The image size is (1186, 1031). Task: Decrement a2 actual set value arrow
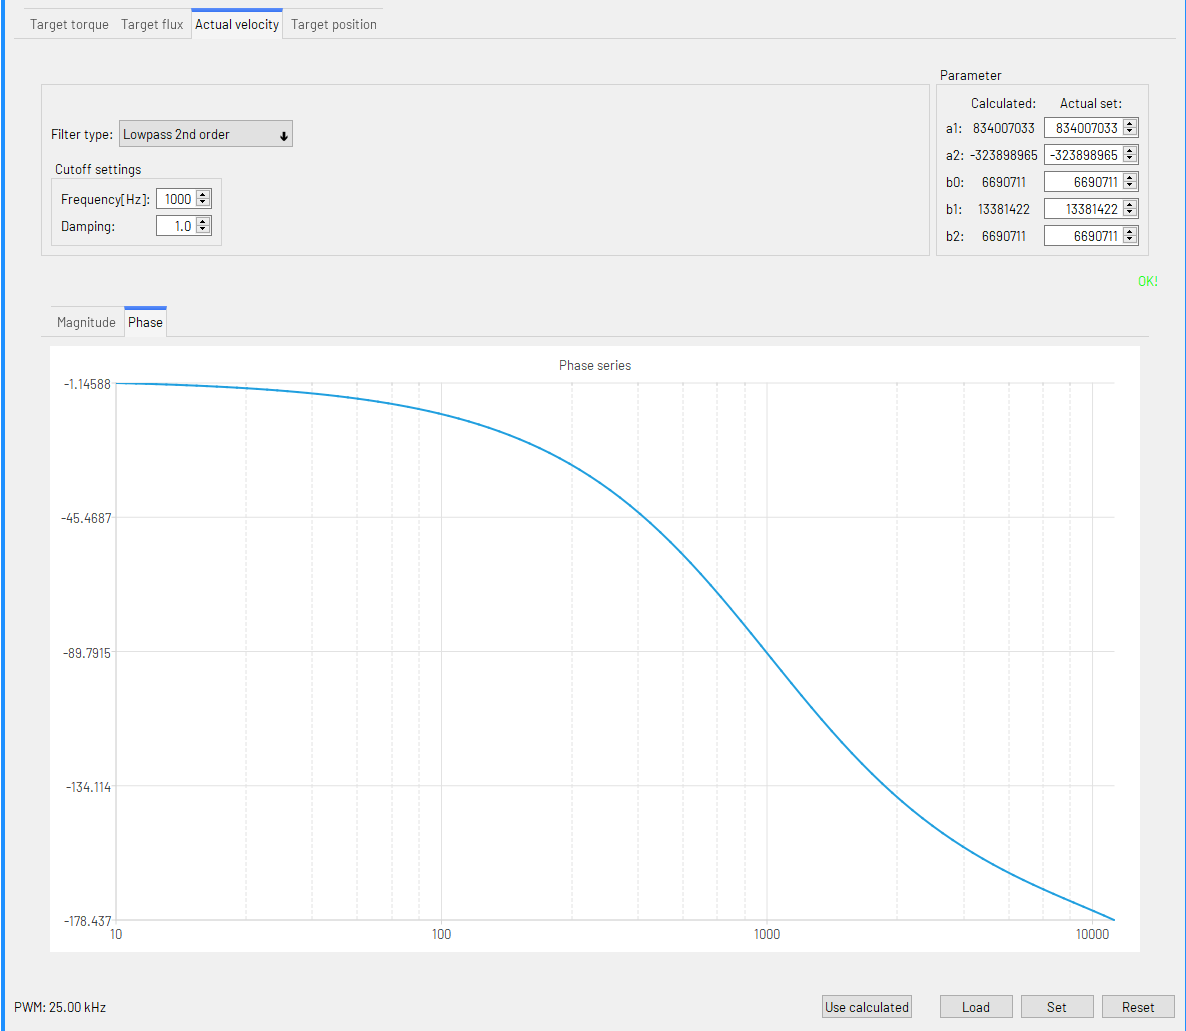pyautogui.click(x=1130, y=159)
